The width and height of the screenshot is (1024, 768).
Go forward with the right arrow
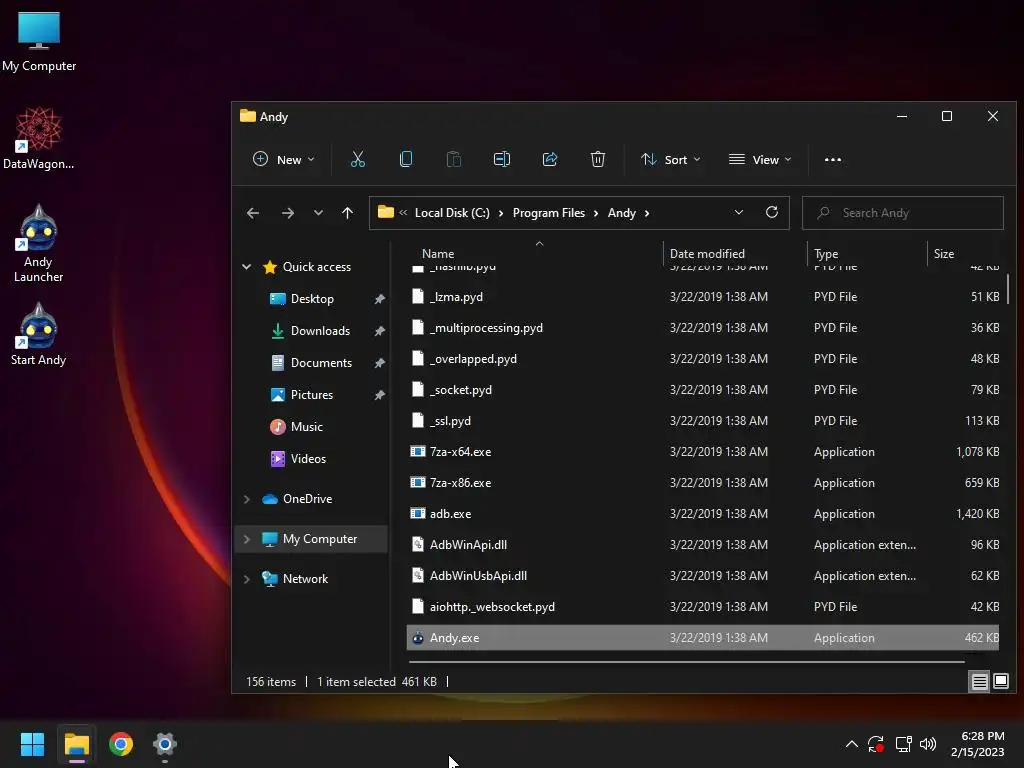pyautogui.click(x=287, y=213)
